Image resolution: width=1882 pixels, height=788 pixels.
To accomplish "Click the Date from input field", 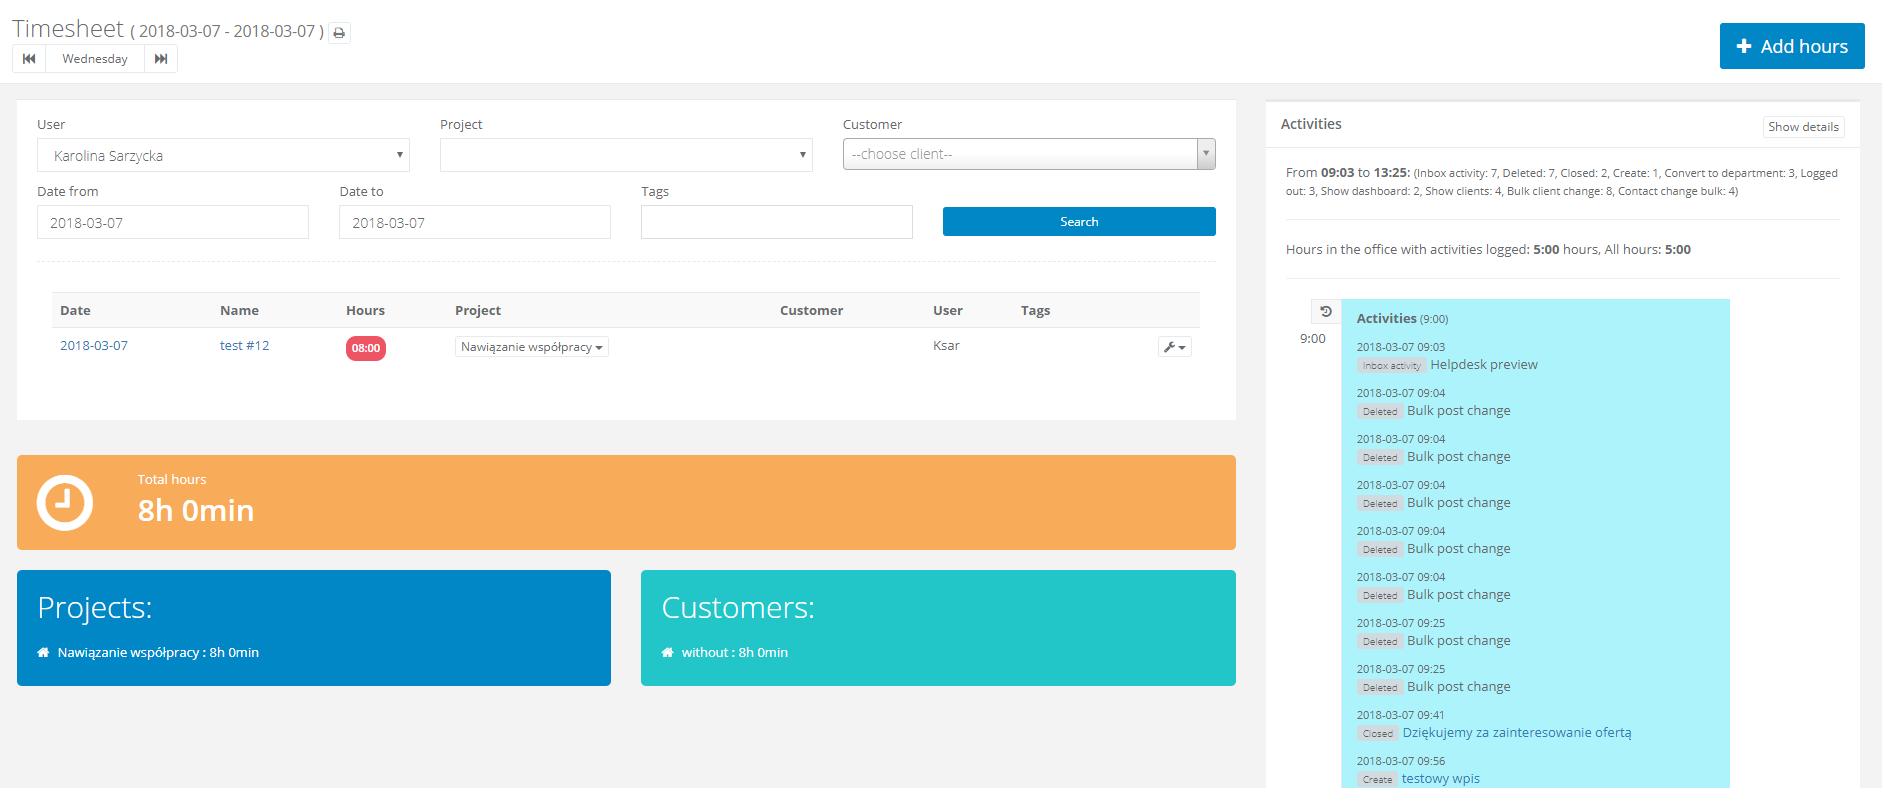I will [x=173, y=223].
